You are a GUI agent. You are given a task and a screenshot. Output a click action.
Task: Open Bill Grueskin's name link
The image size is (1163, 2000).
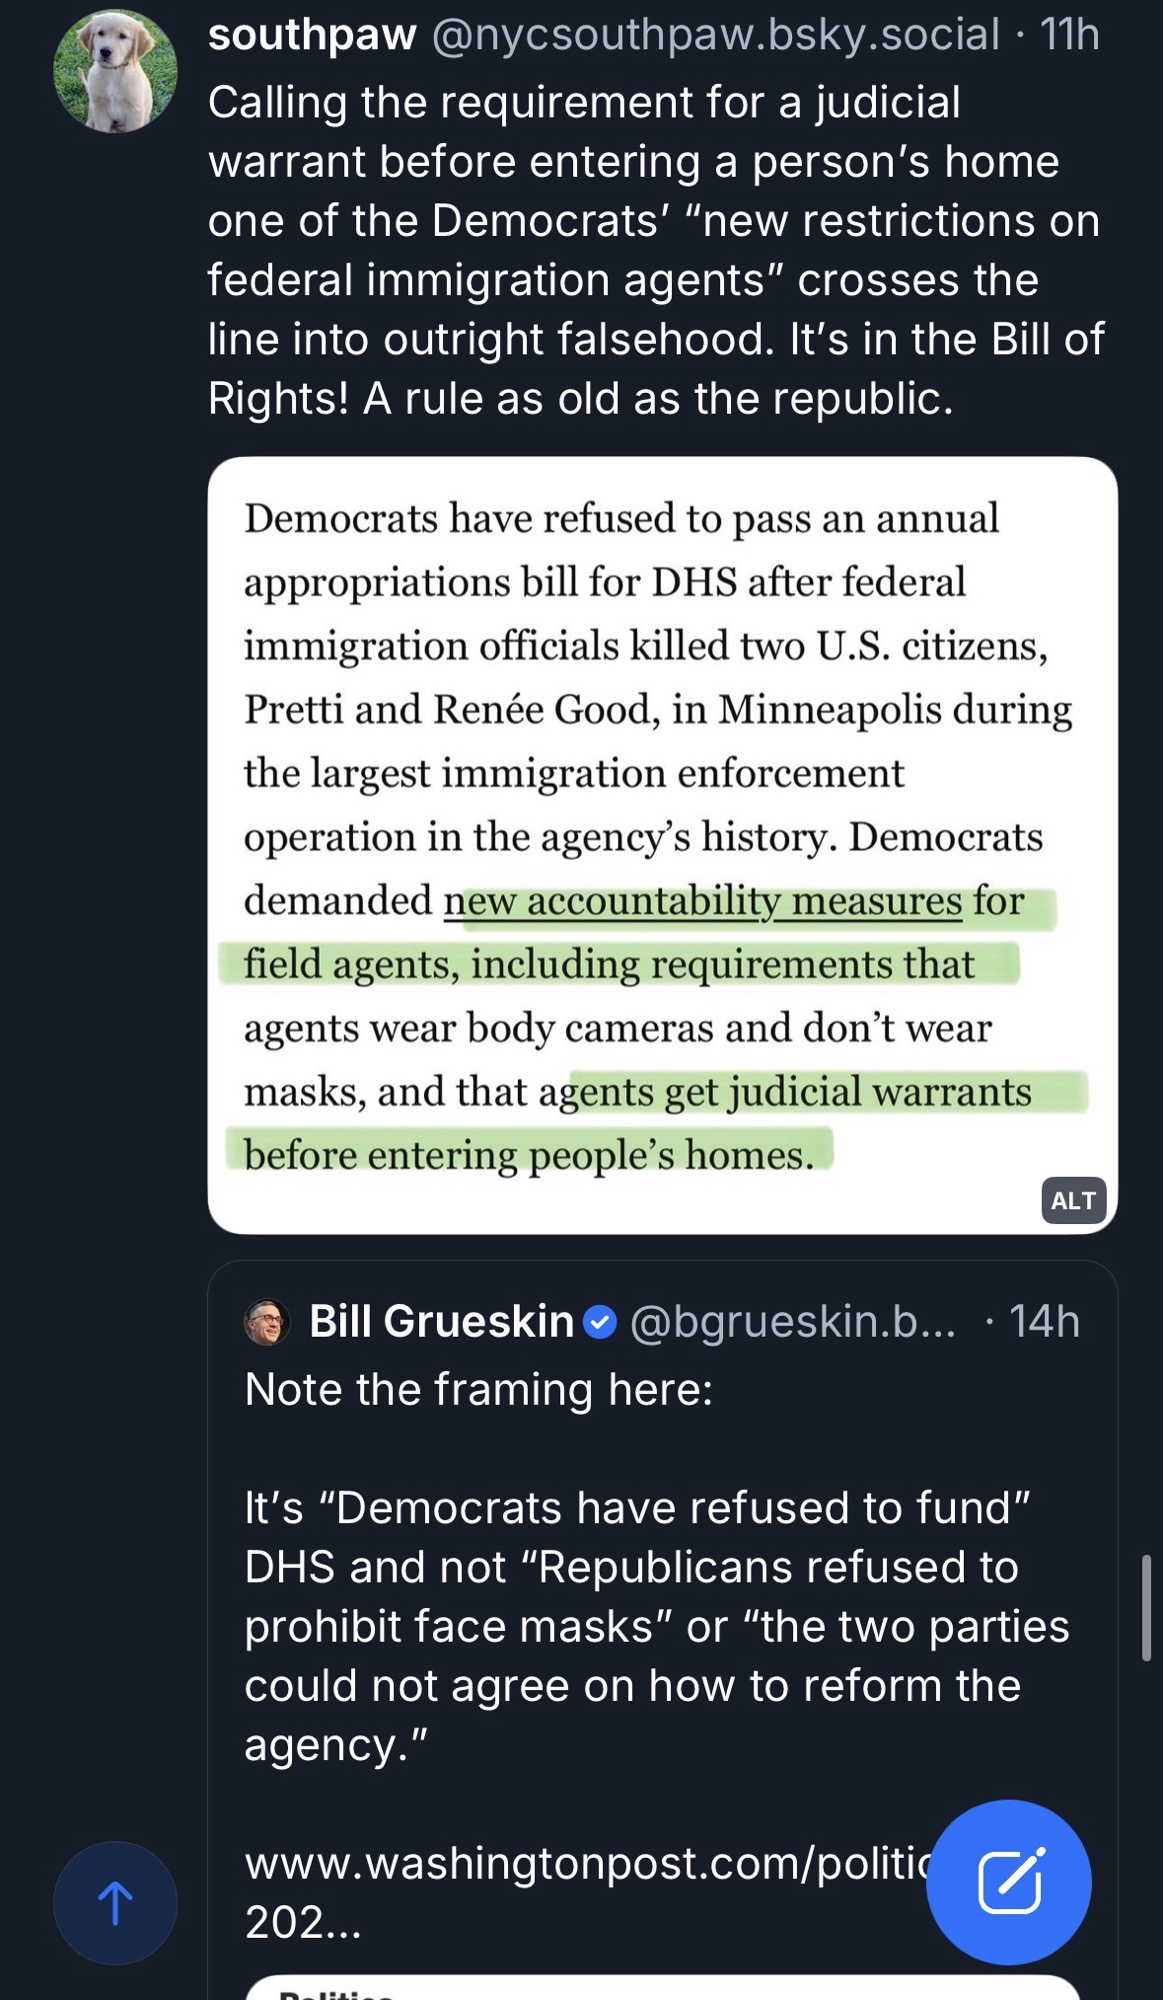click(x=441, y=1322)
